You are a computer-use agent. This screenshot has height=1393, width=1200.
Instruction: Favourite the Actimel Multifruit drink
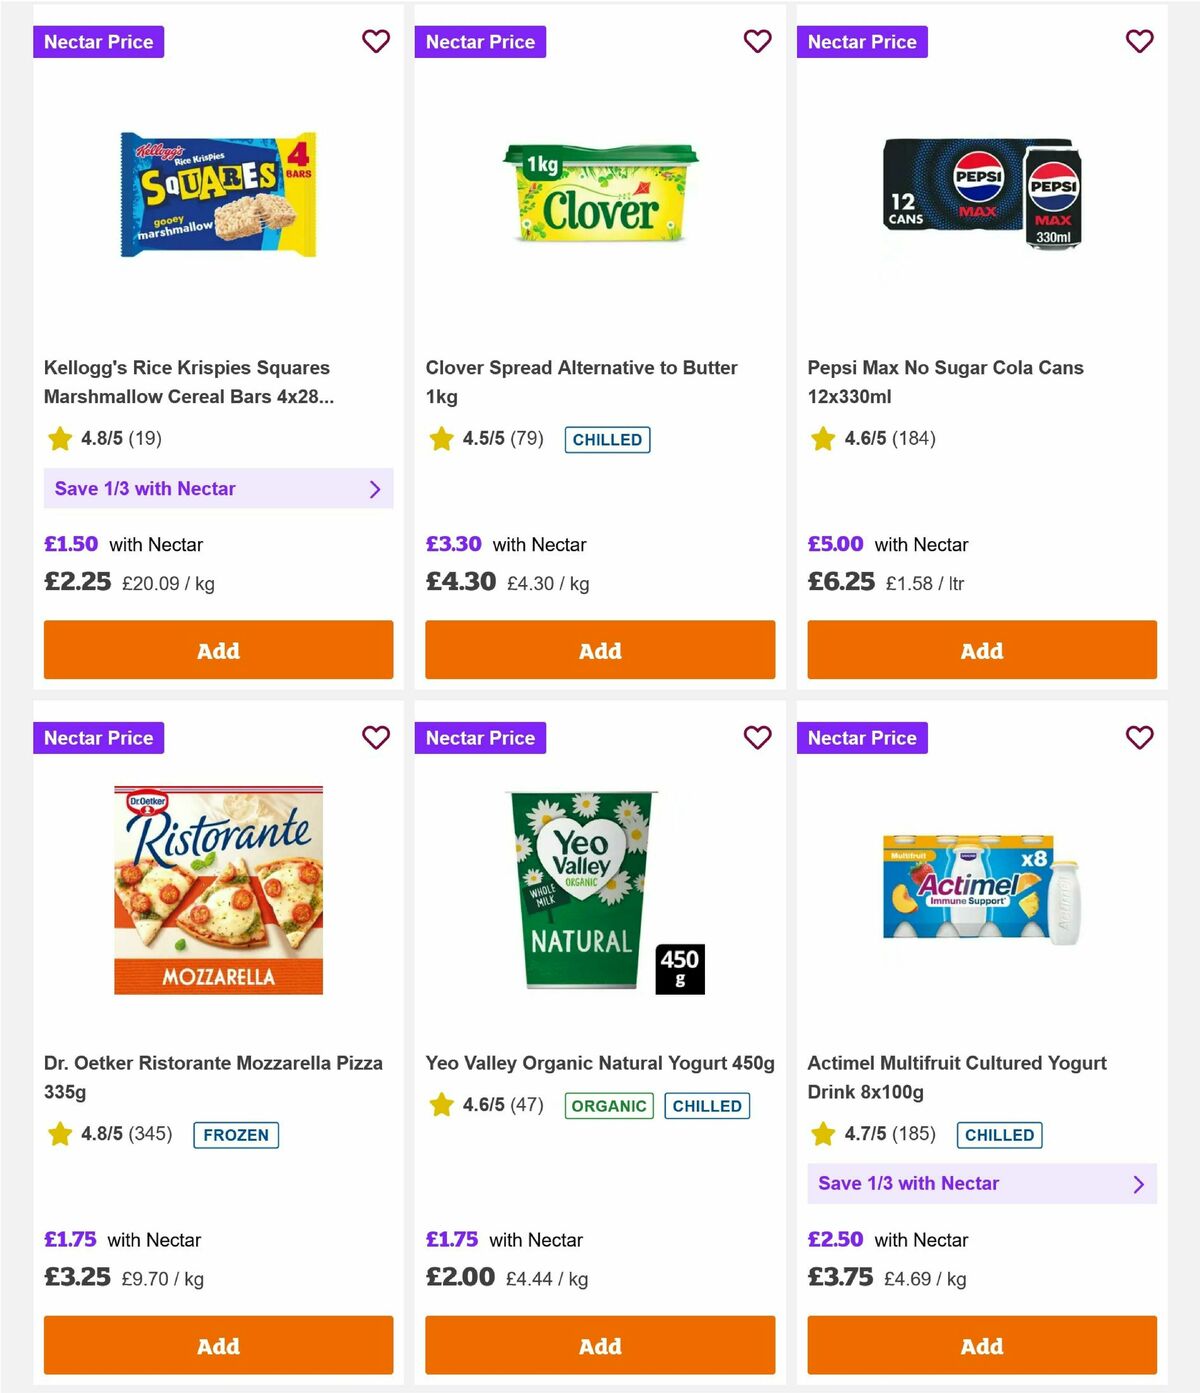1139,738
